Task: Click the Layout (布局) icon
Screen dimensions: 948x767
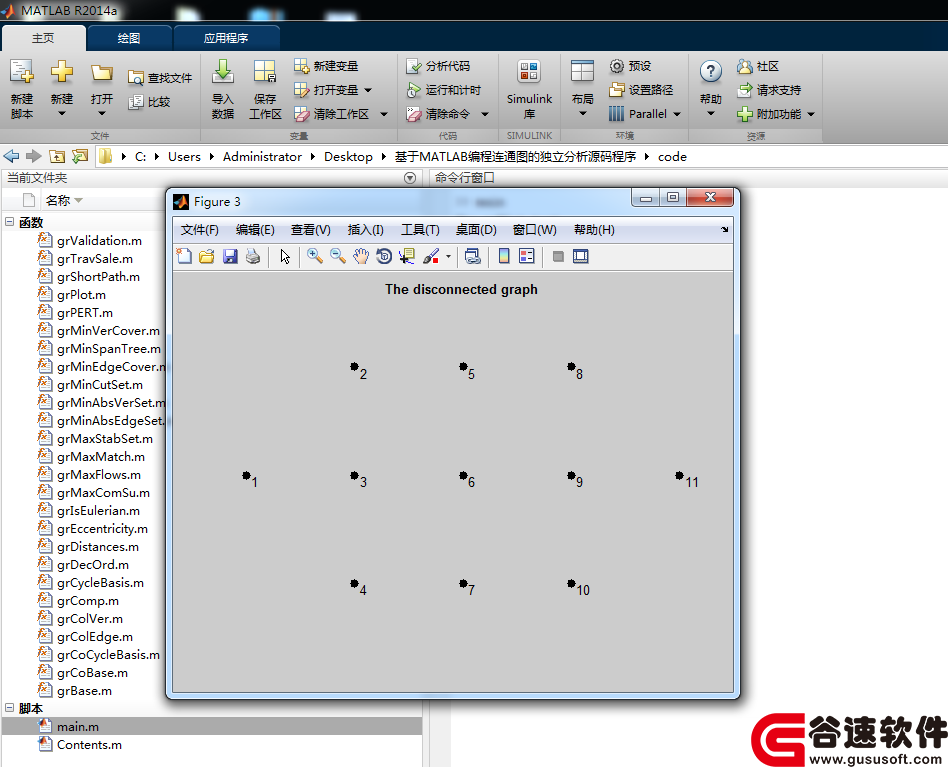Action: 582,71
